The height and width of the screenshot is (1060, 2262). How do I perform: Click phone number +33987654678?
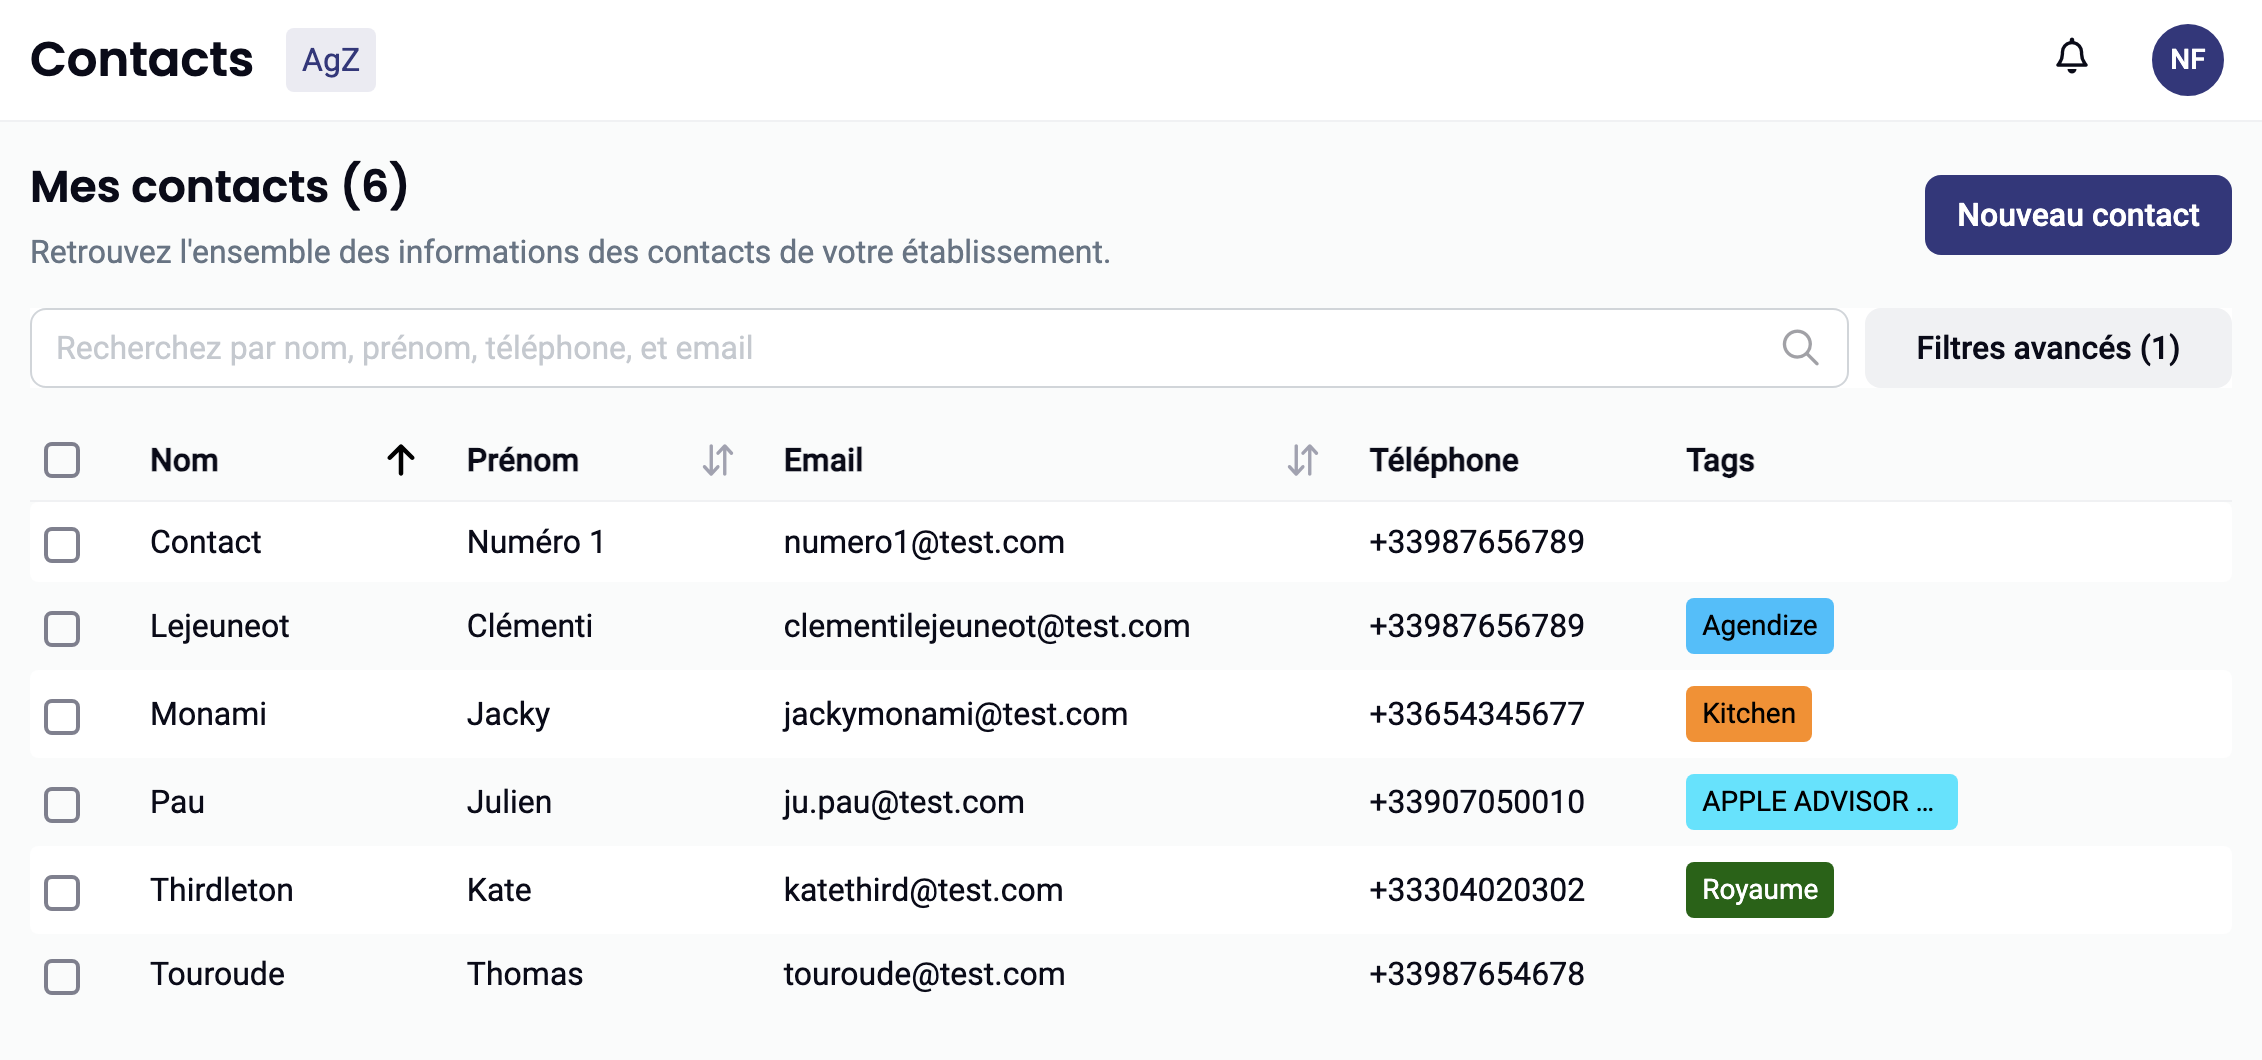1477,974
